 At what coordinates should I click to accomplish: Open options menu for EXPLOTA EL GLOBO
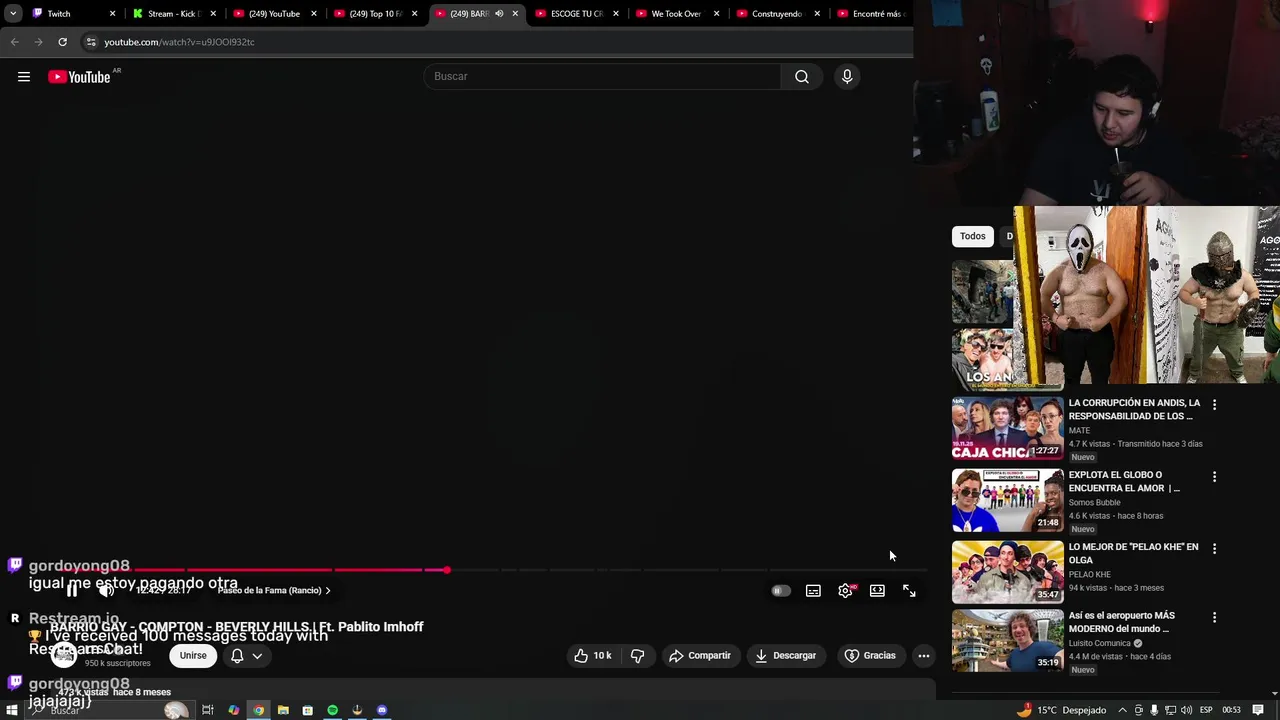[1214, 477]
